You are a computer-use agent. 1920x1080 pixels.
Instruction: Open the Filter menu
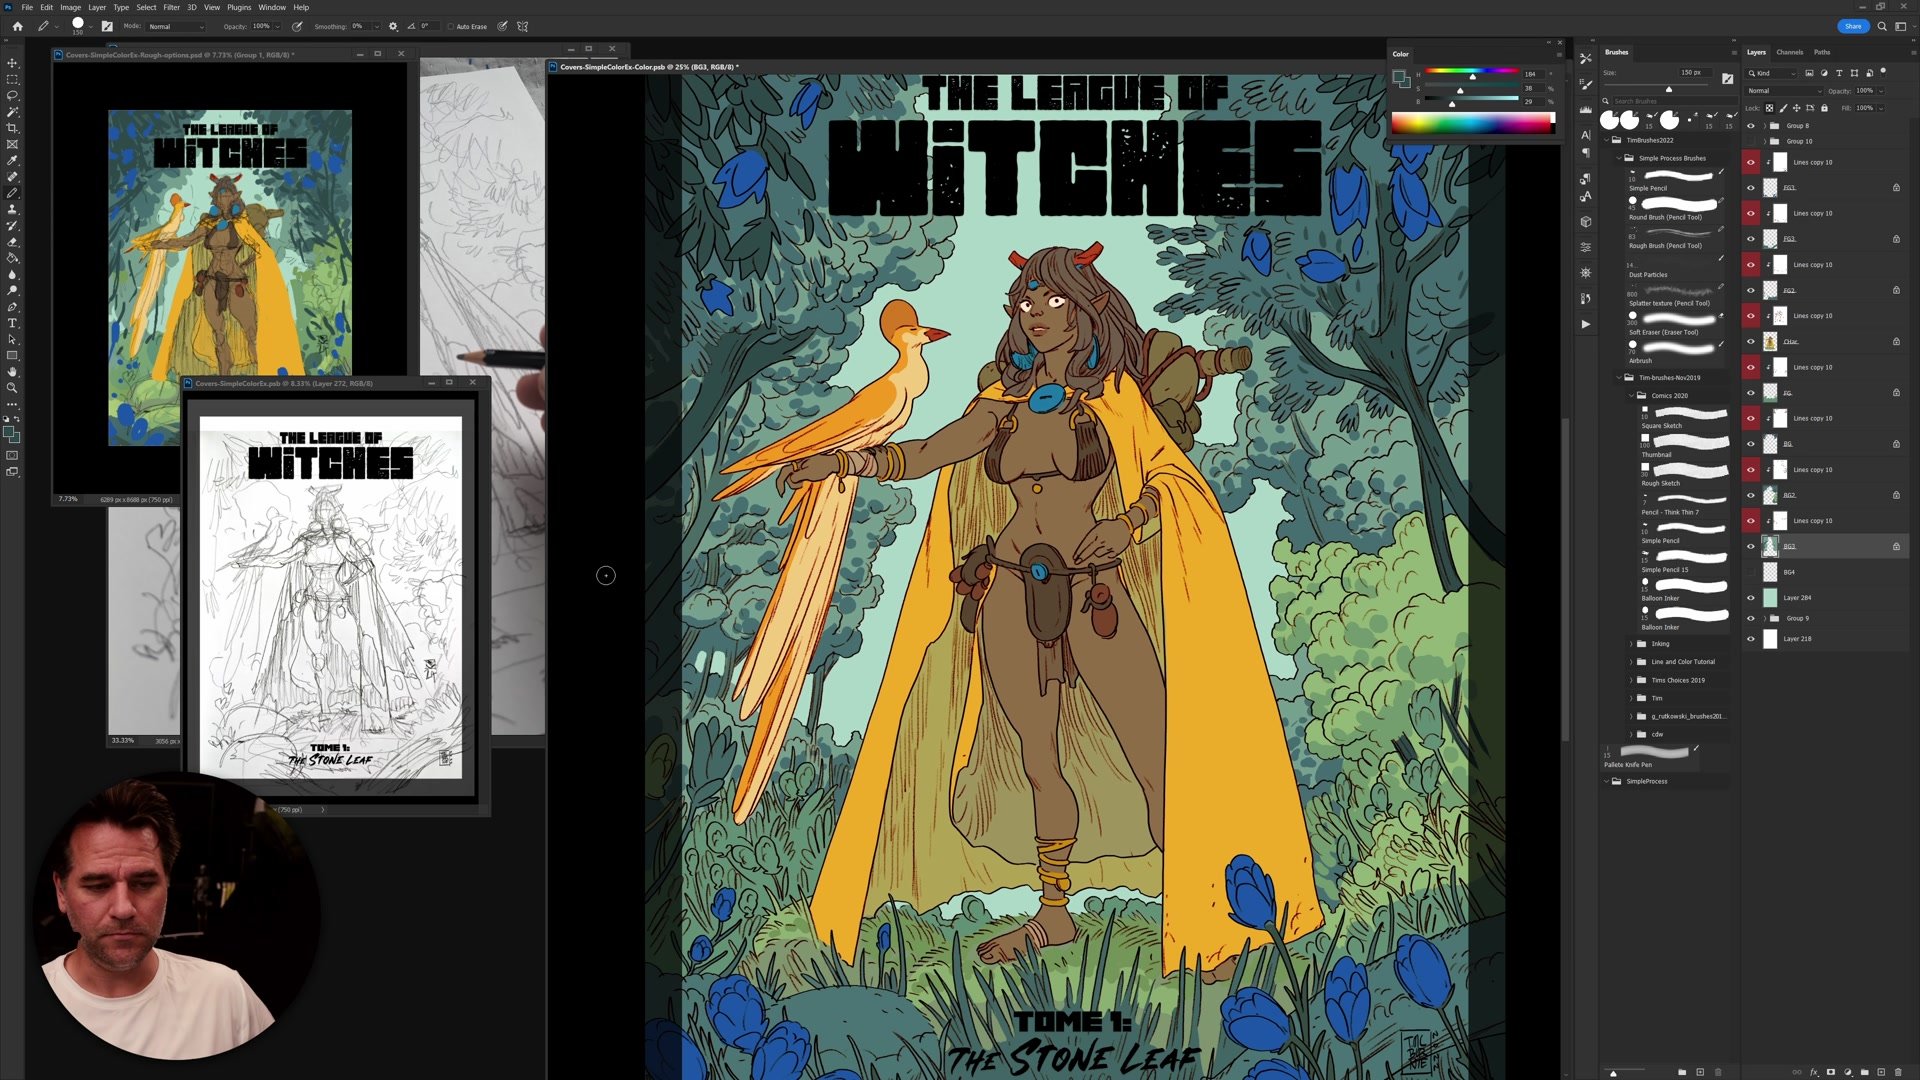[x=171, y=7]
